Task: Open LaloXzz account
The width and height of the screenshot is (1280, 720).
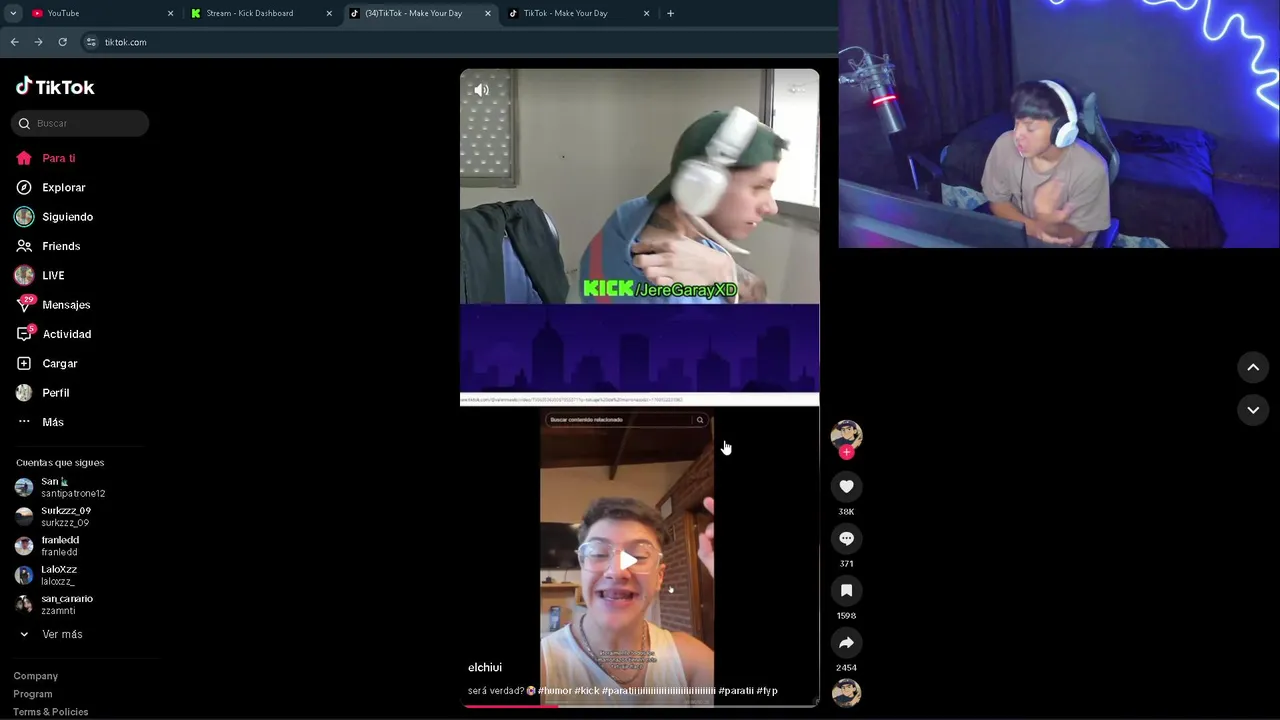Action: click(58, 575)
